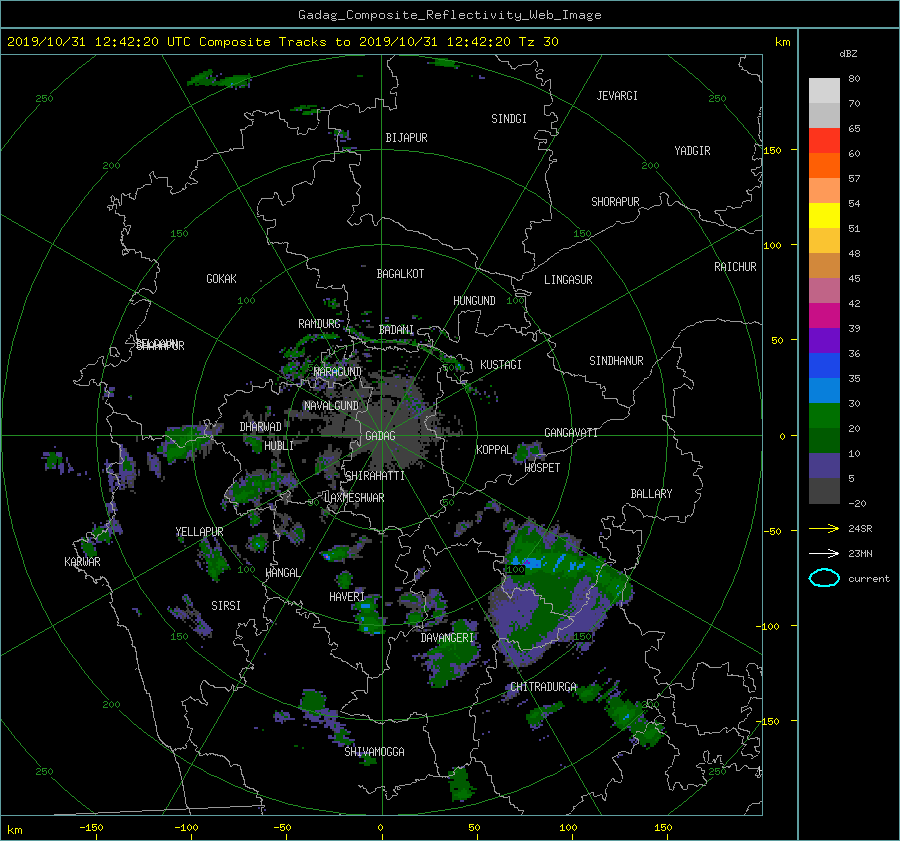The image size is (900, 841).
Task: Click the LINGASUR city label
Action: click(568, 280)
